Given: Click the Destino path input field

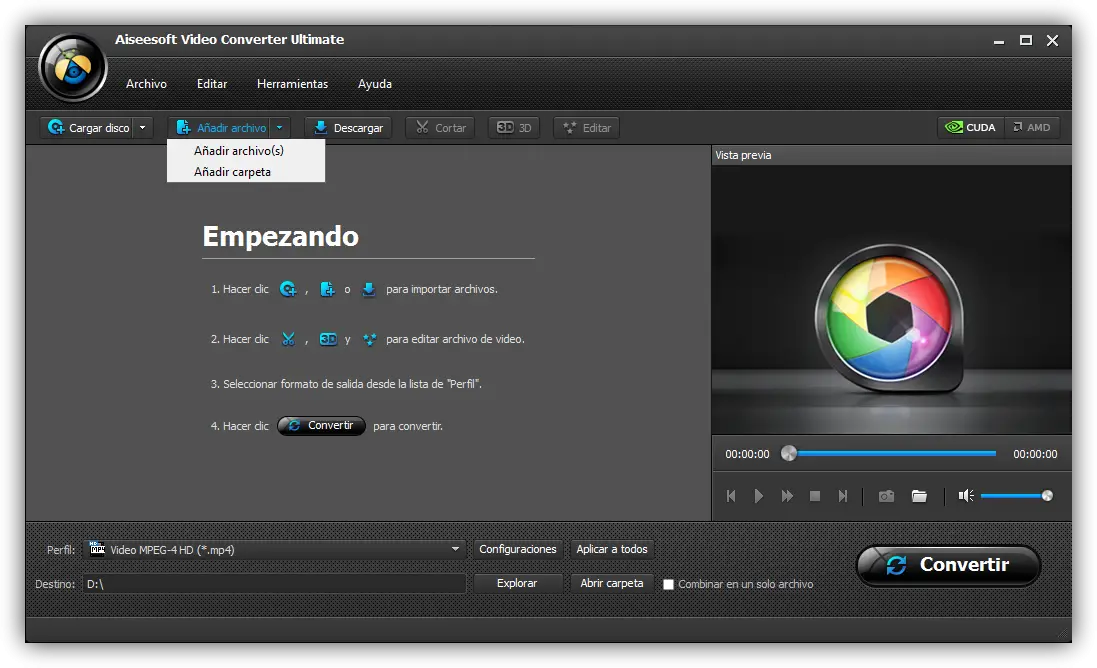Looking at the screenshot, I should 274,583.
